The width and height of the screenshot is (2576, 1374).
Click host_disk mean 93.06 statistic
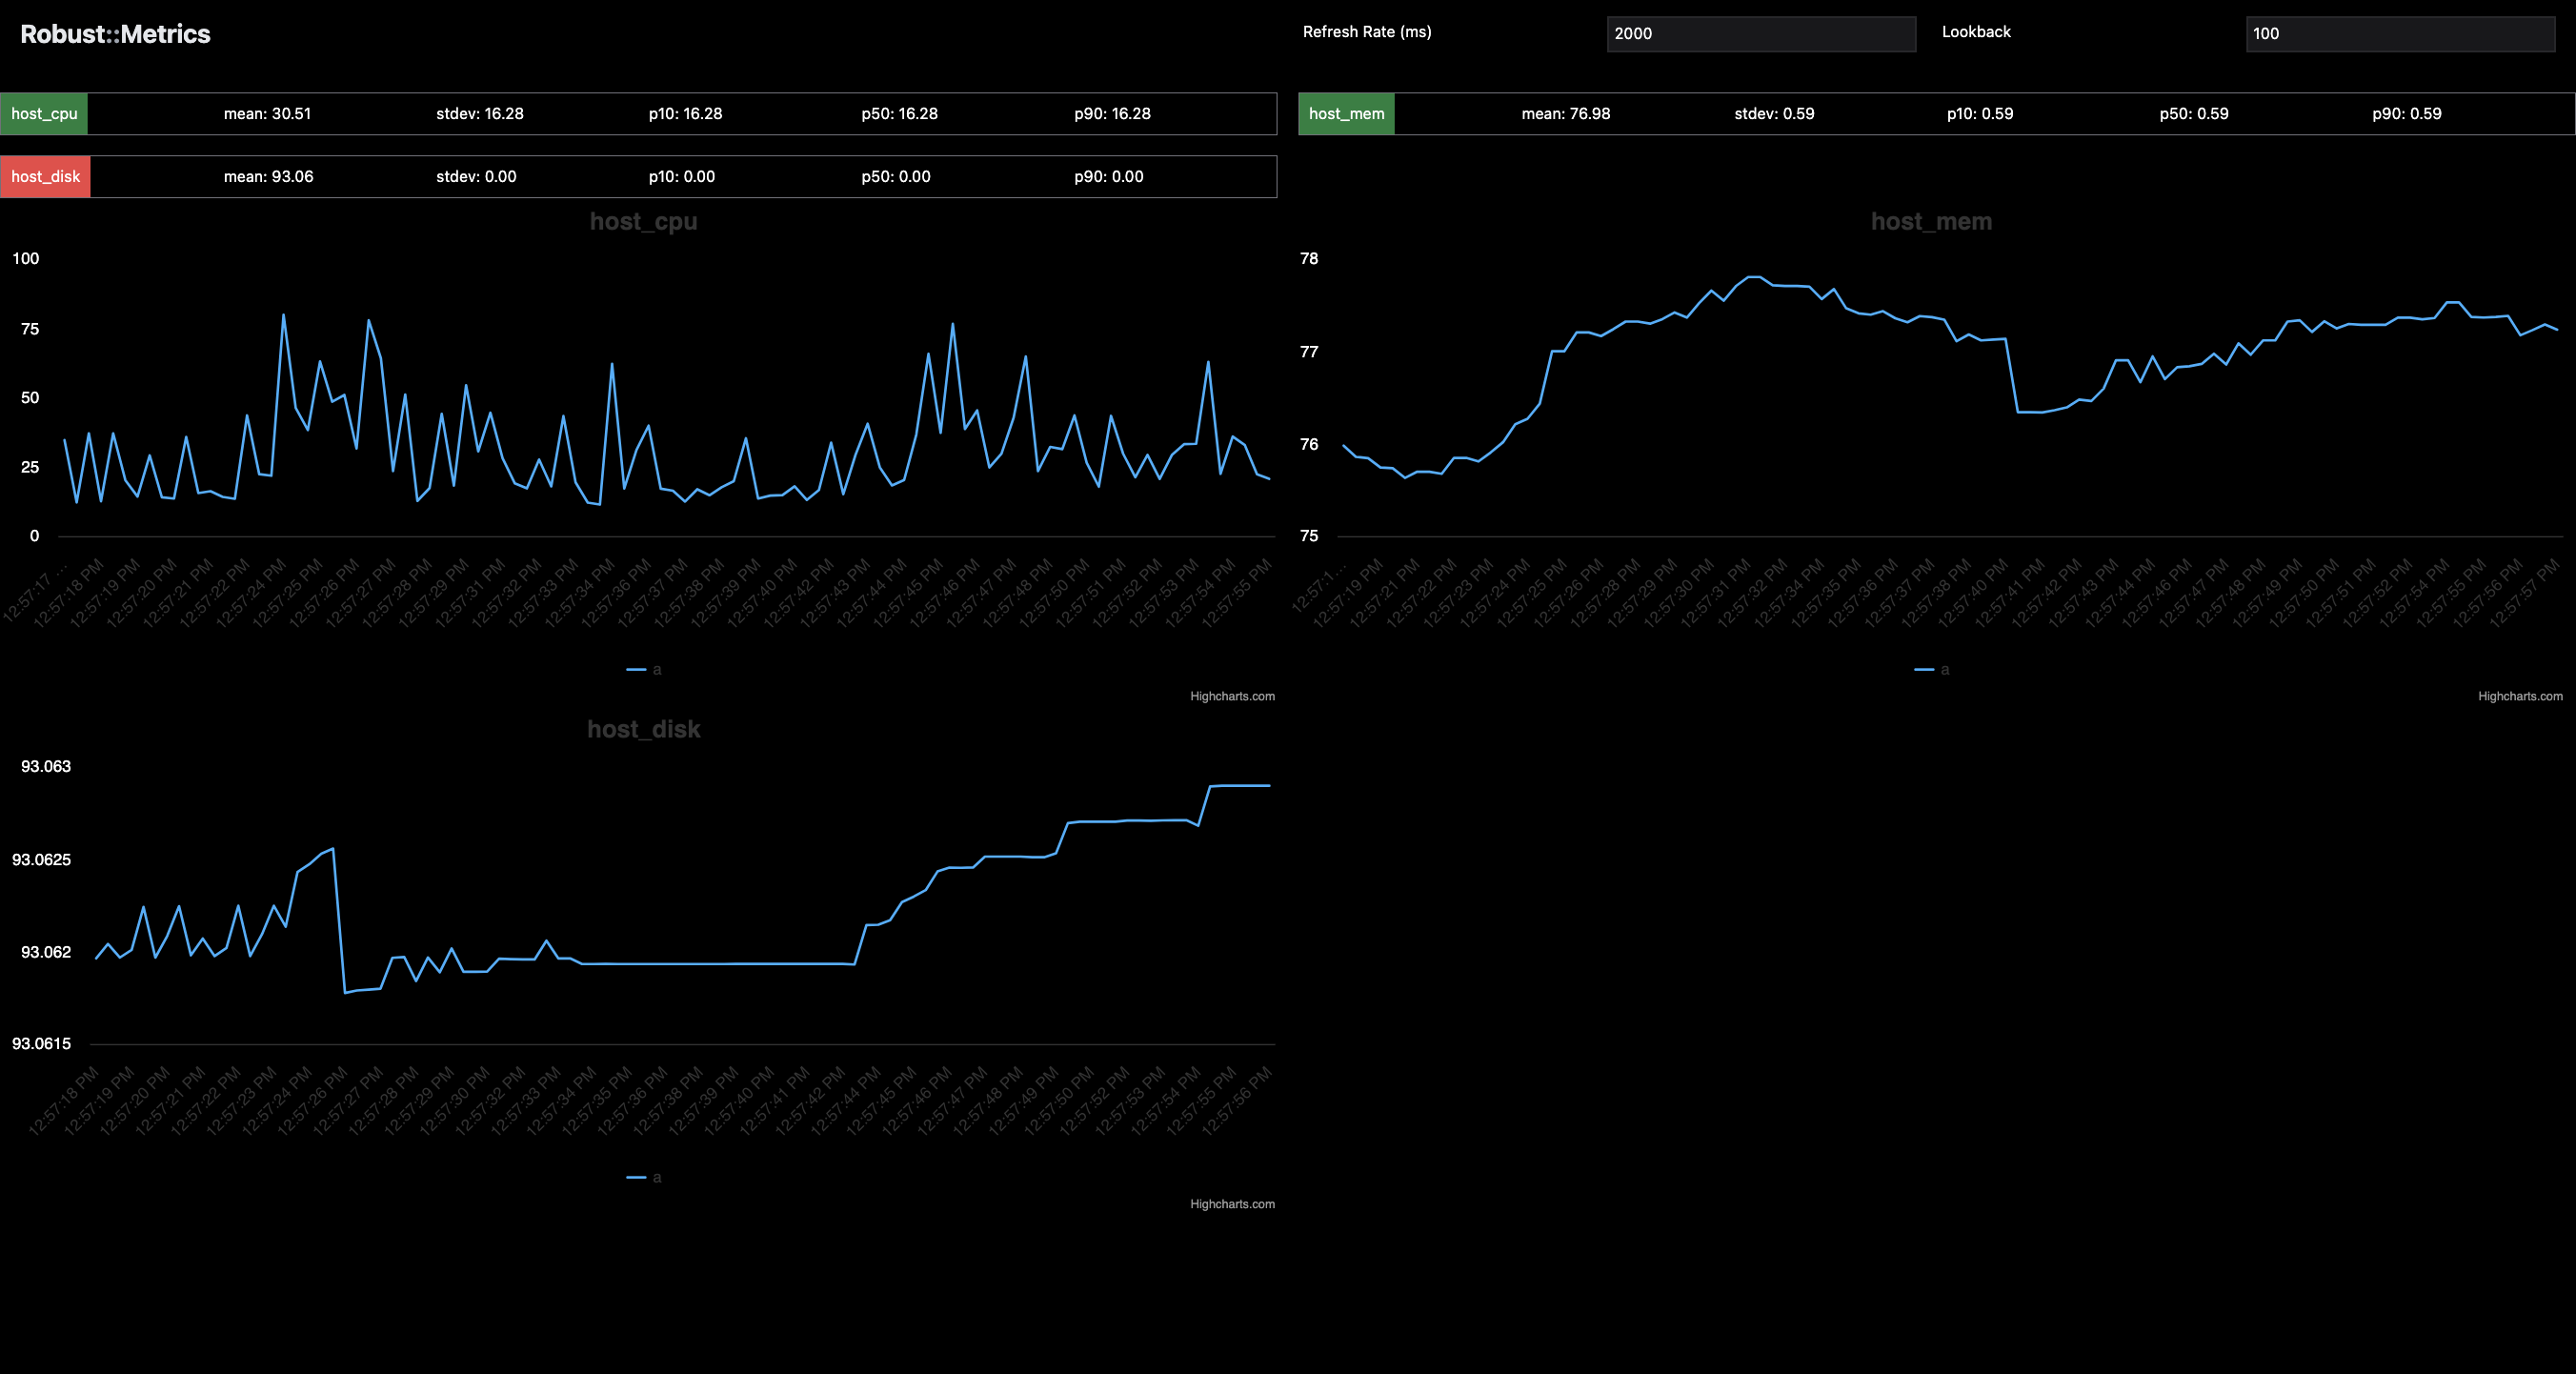[268, 177]
